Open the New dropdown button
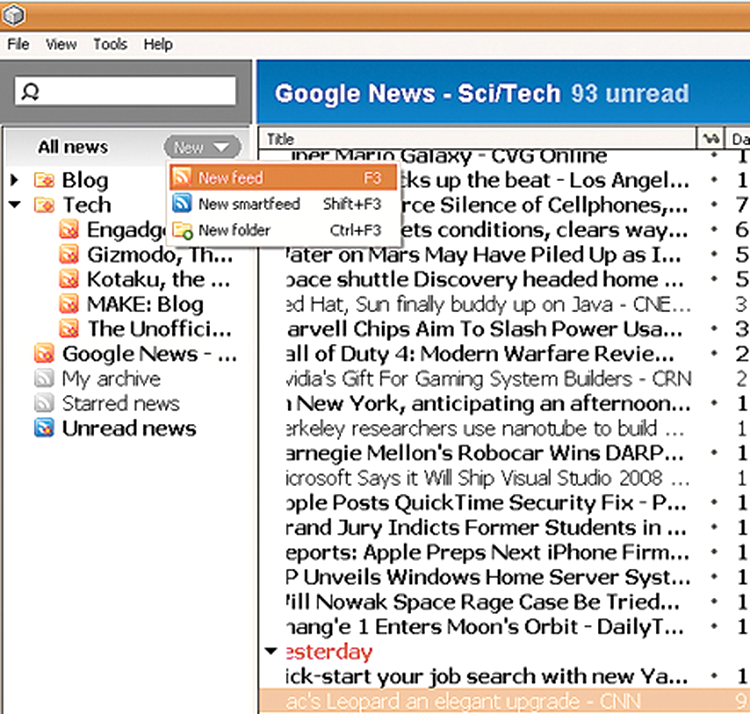This screenshot has width=750, height=714. (202, 147)
